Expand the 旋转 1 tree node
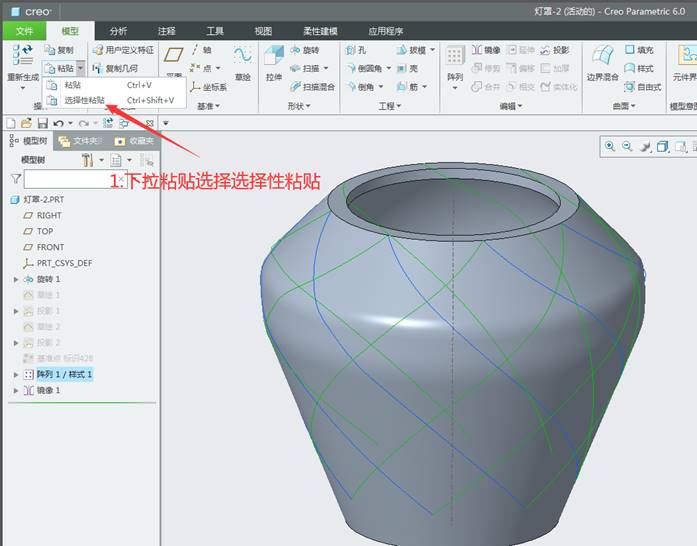 coord(16,279)
